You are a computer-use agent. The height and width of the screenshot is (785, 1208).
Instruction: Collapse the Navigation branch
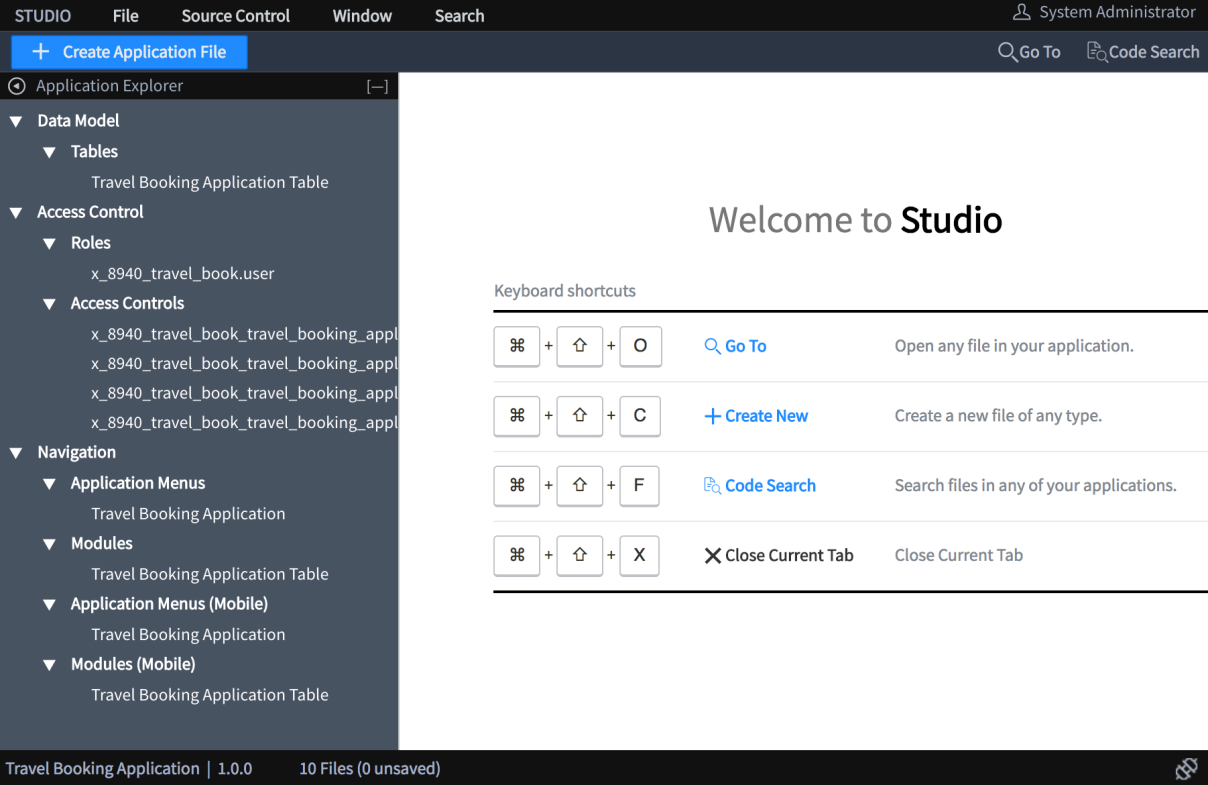(x=15, y=452)
